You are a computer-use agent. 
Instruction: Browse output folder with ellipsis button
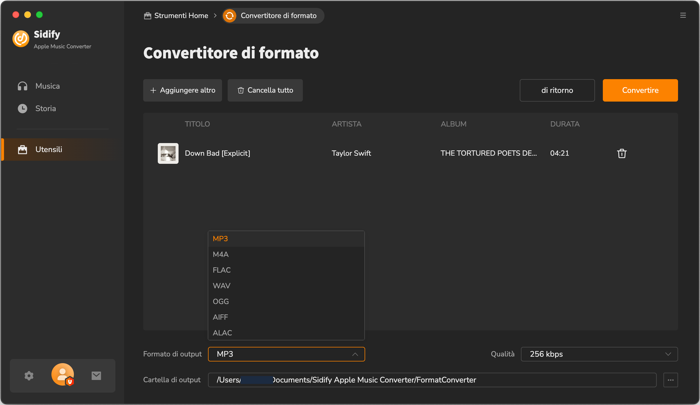(x=671, y=380)
